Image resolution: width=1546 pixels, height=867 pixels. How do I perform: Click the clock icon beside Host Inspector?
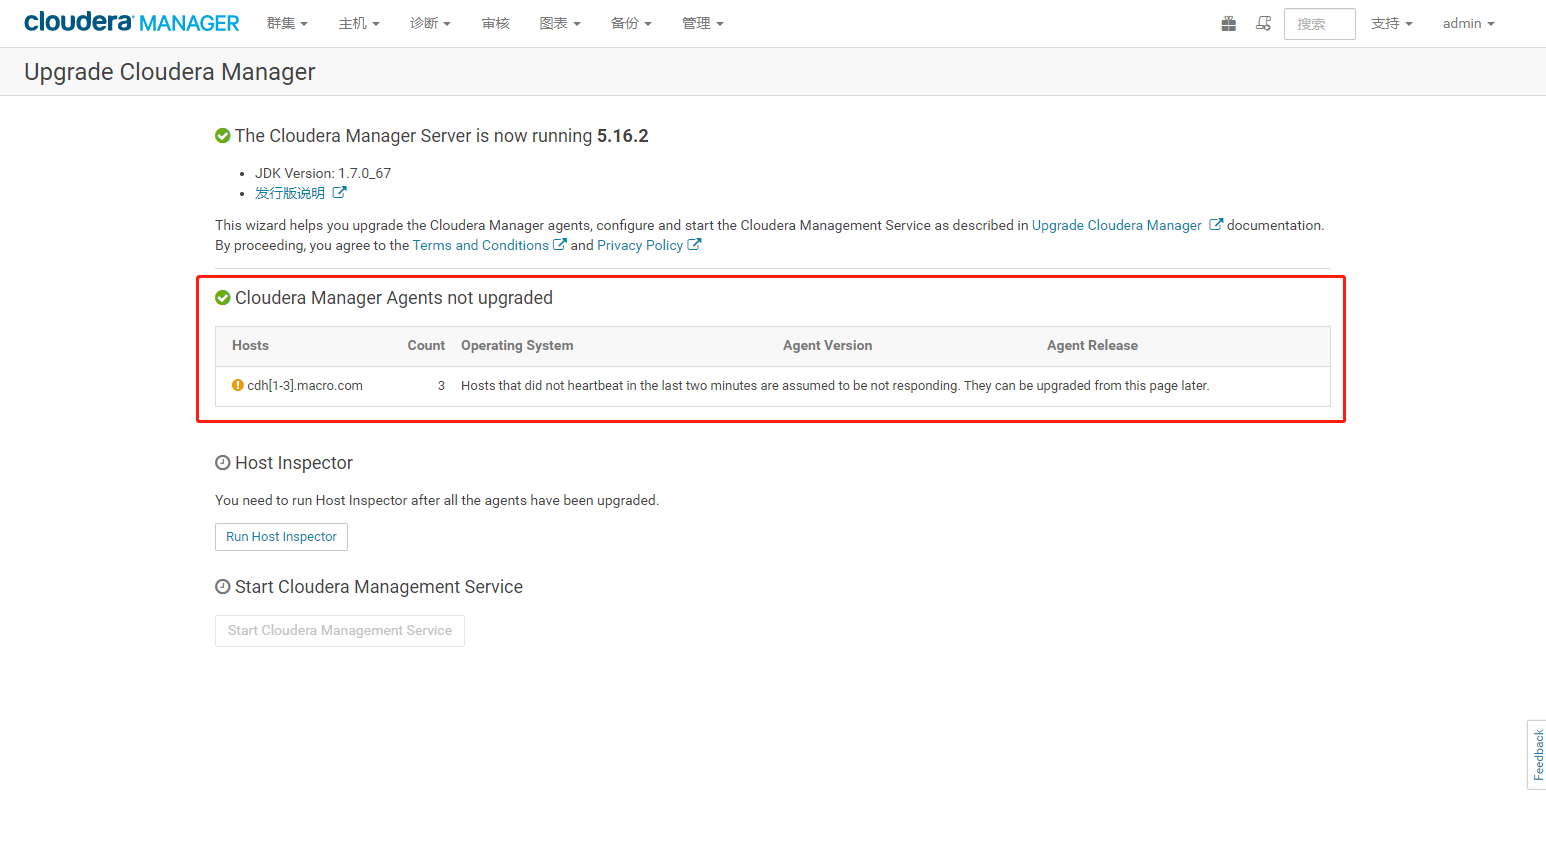tap(223, 463)
